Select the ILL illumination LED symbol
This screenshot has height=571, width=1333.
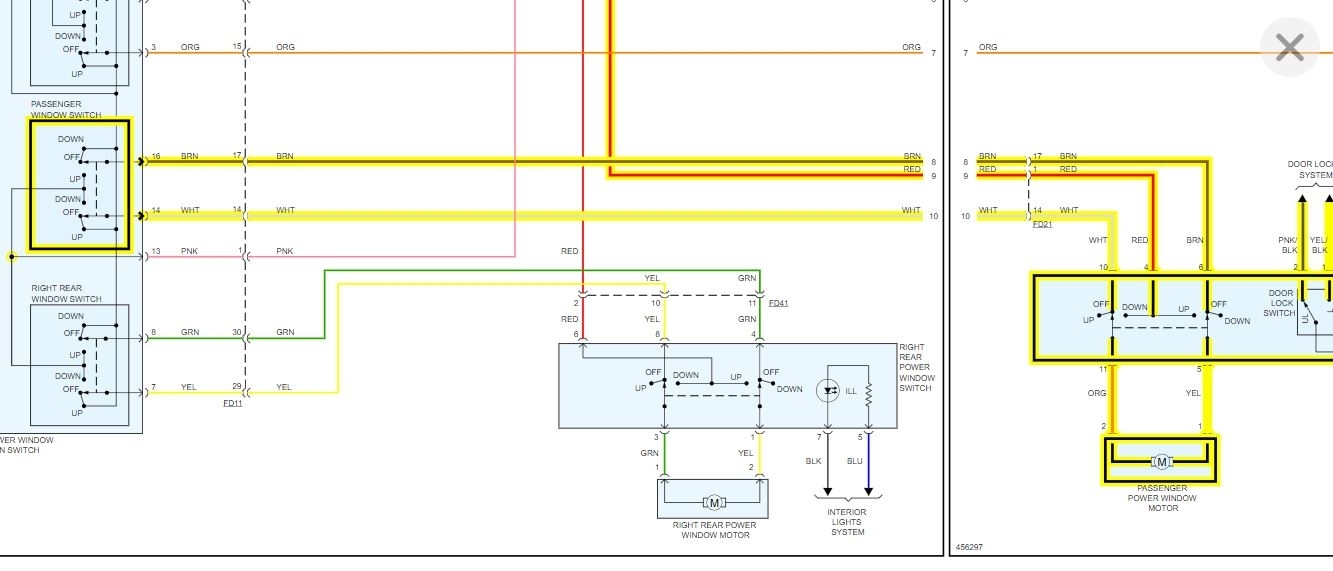point(827,391)
